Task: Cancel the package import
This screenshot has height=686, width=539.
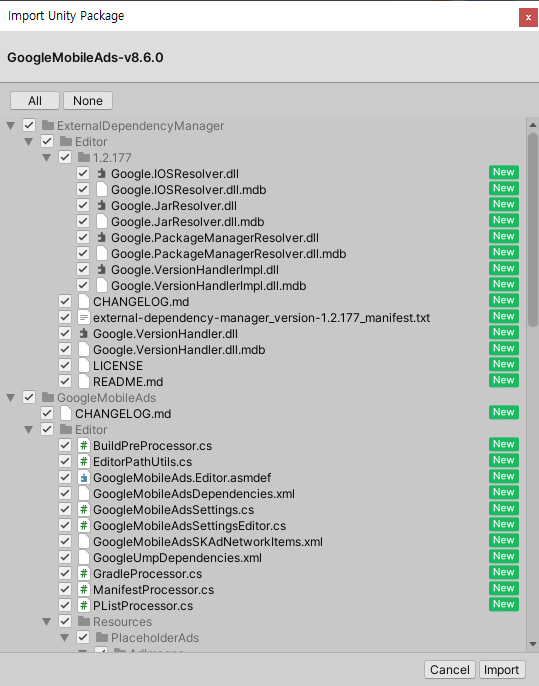Action: (x=450, y=669)
